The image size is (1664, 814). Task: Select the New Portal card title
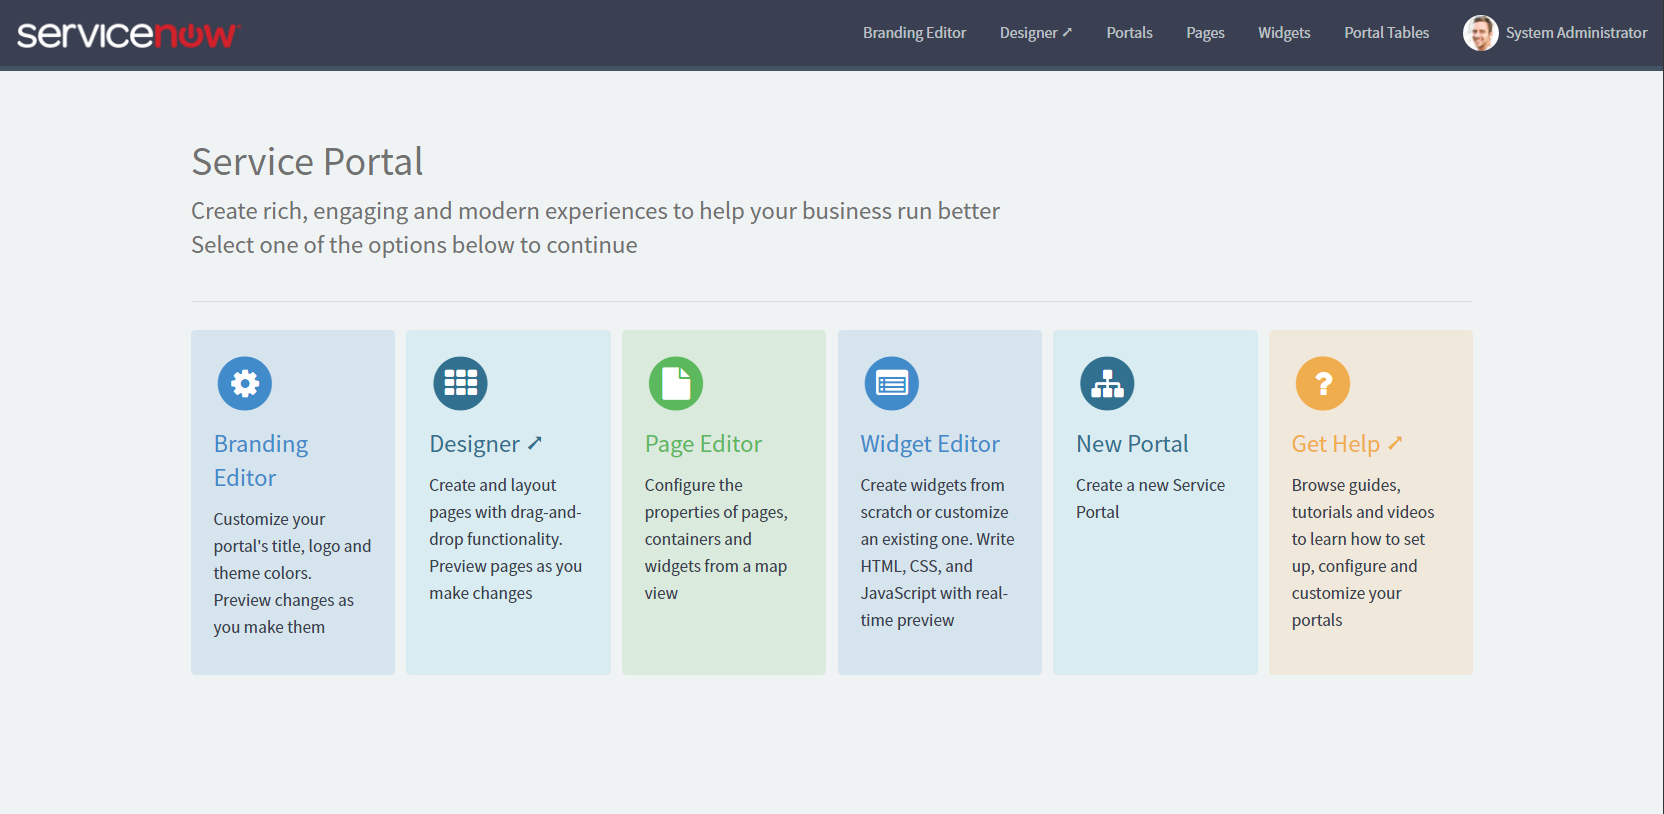click(x=1132, y=444)
